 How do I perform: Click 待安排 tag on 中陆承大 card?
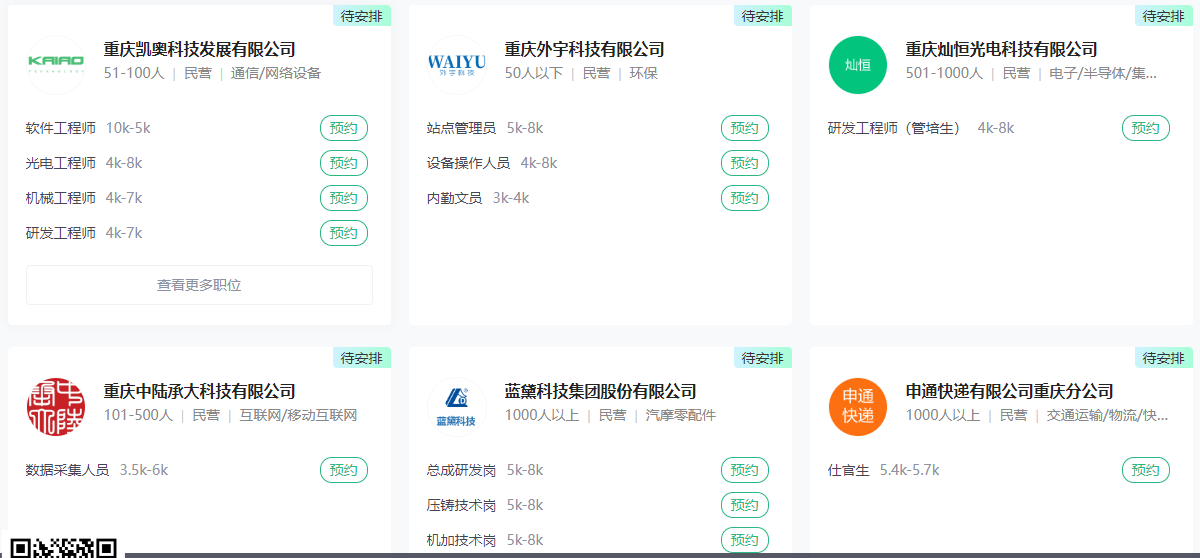tap(362, 358)
